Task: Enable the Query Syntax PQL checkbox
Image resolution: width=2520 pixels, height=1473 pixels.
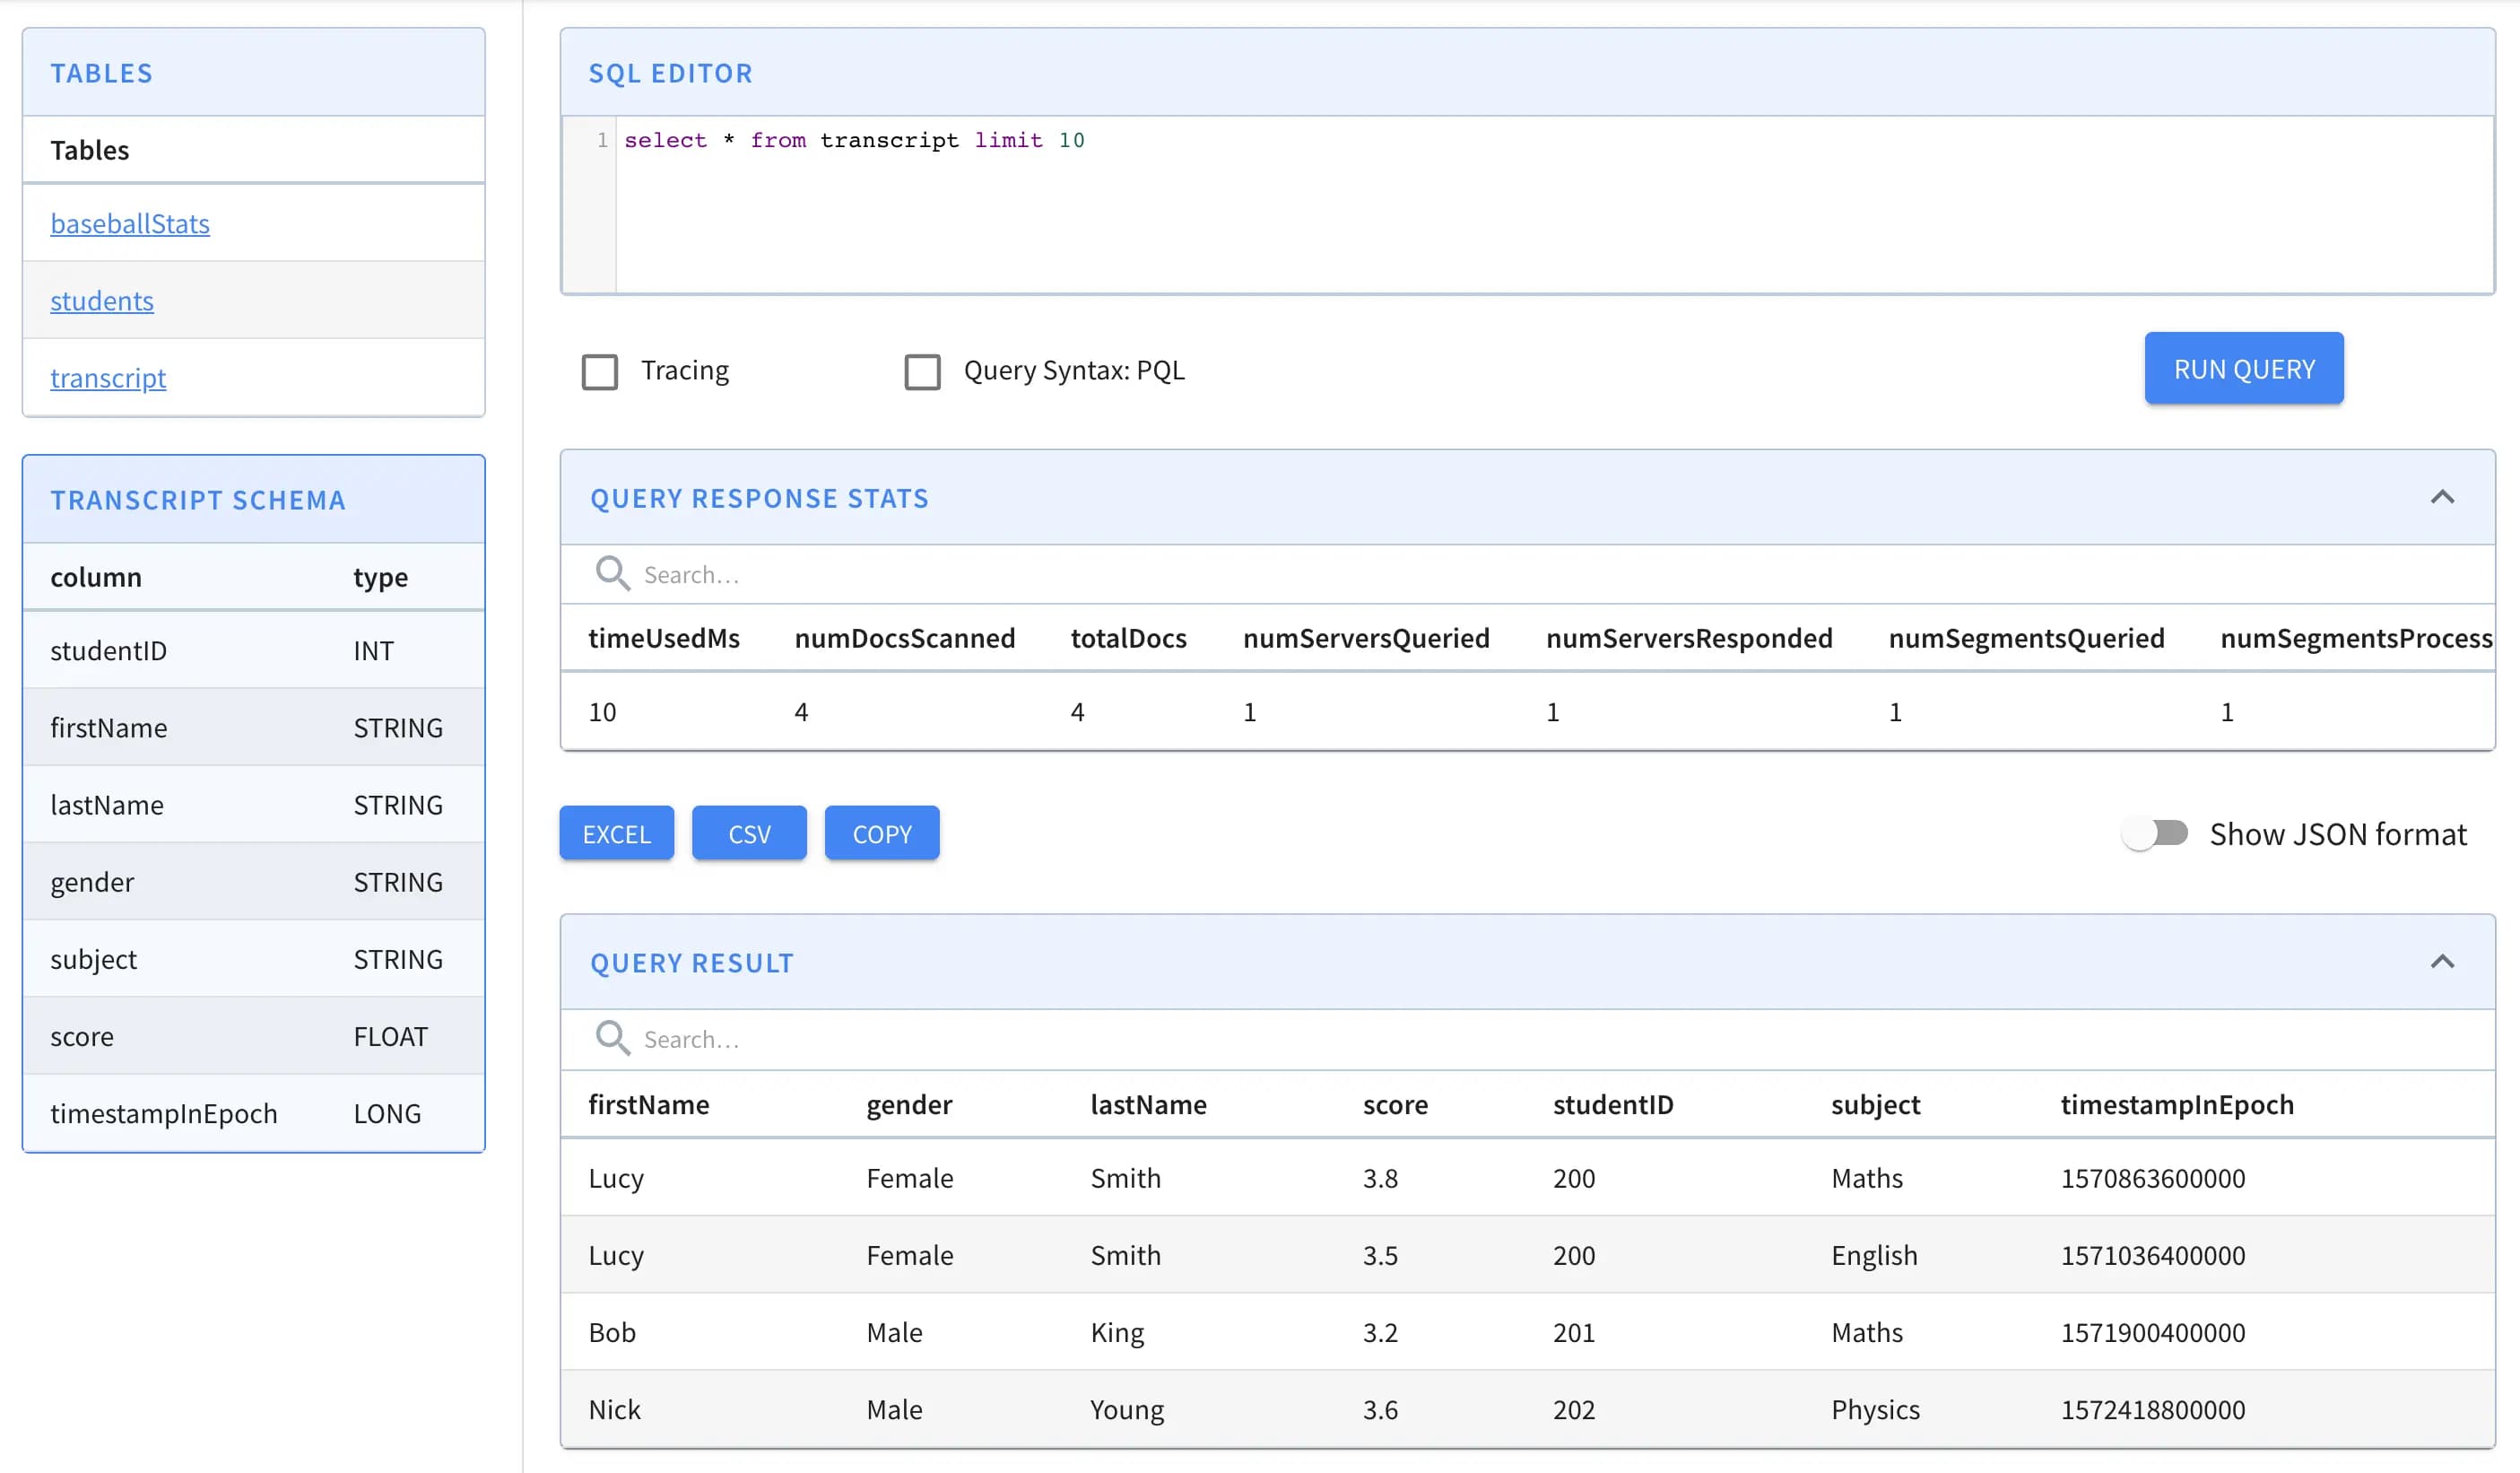Action: (x=922, y=370)
